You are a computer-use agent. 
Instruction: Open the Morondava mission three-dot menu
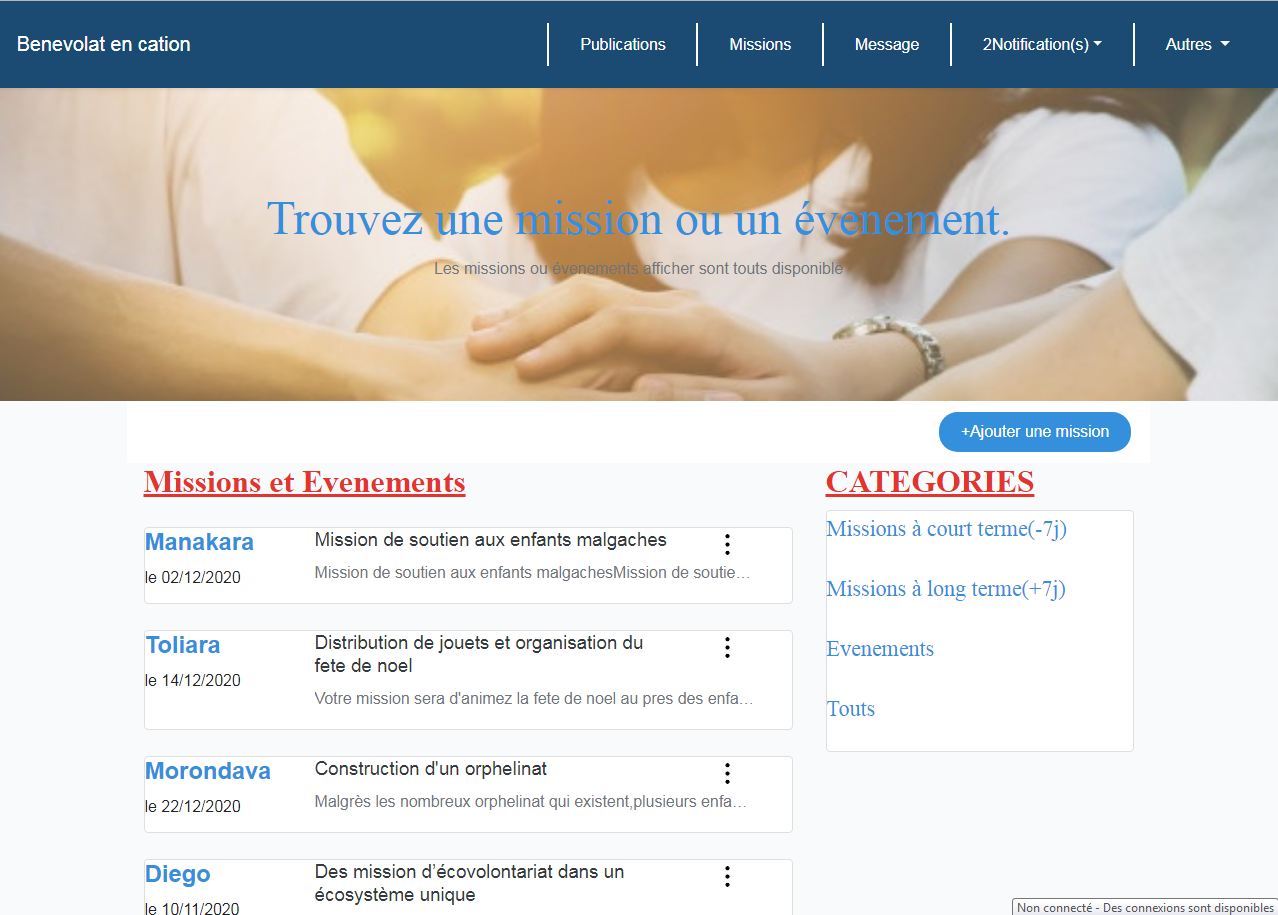(727, 774)
